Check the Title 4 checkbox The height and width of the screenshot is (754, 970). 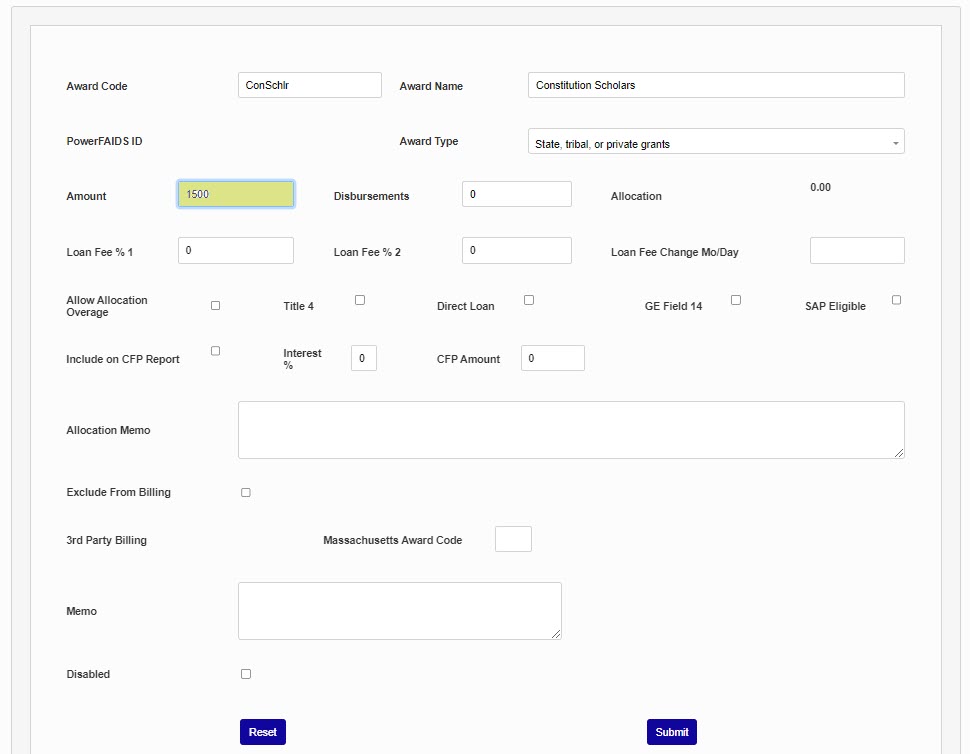pos(360,300)
